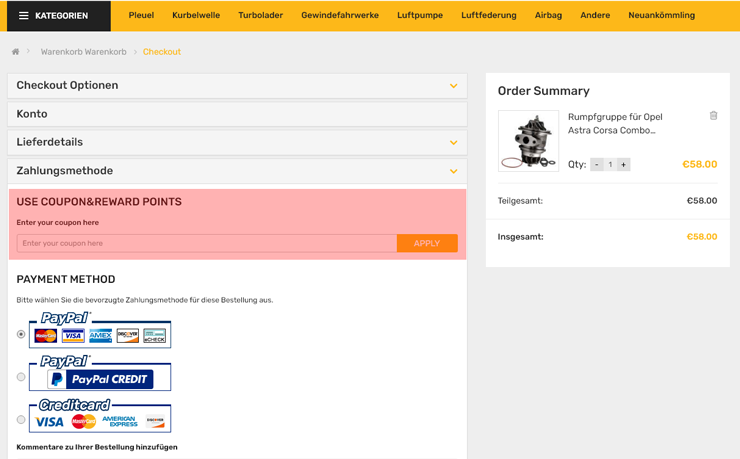Open the Gewindefahrwerke category
The image size is (740, 459).
[340, 15]
